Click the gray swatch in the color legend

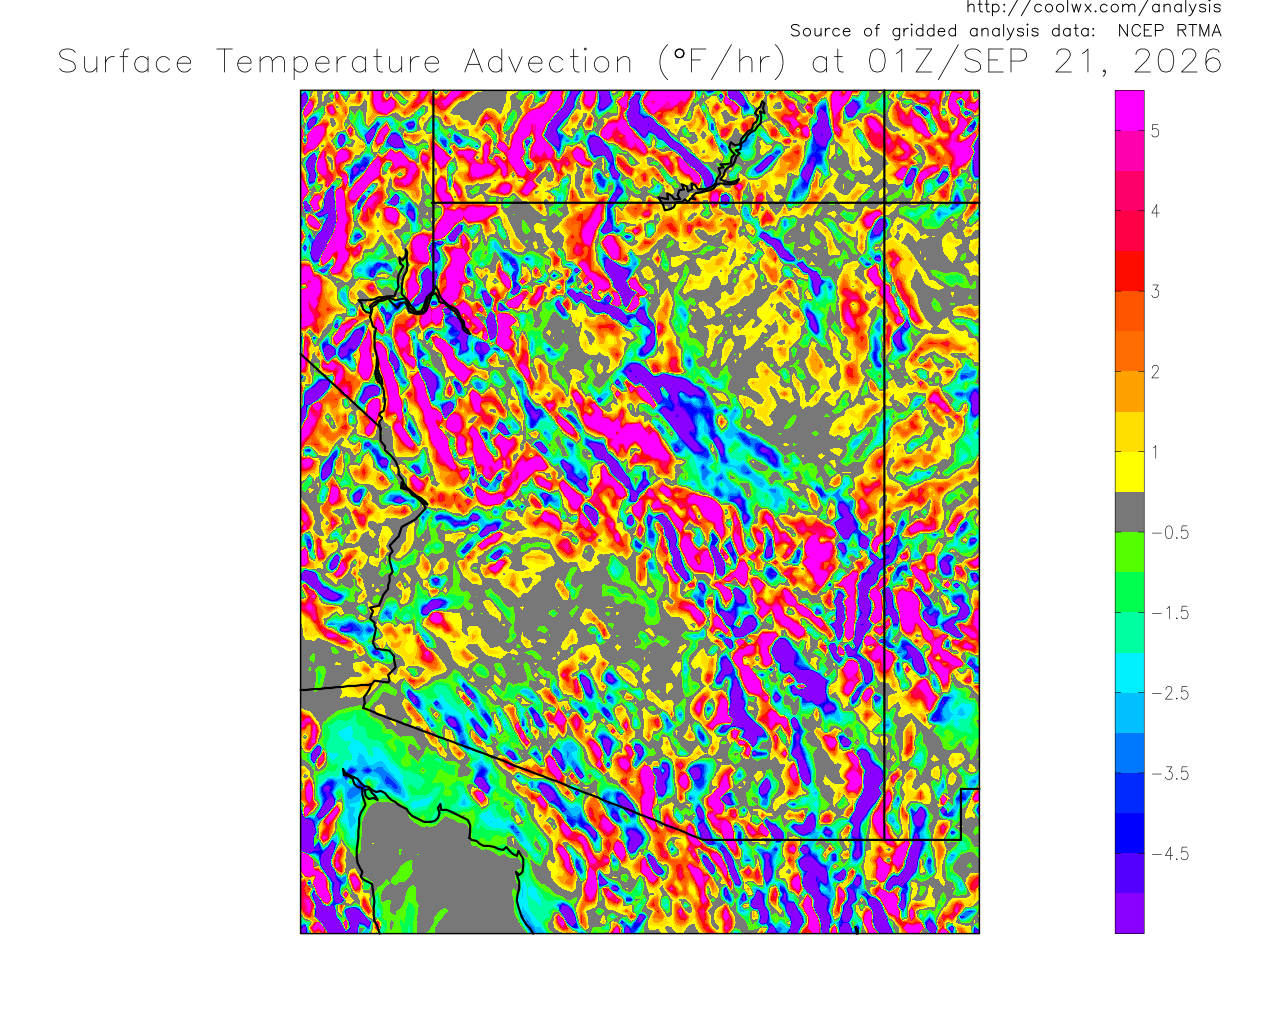click(x=1130, y=511)
